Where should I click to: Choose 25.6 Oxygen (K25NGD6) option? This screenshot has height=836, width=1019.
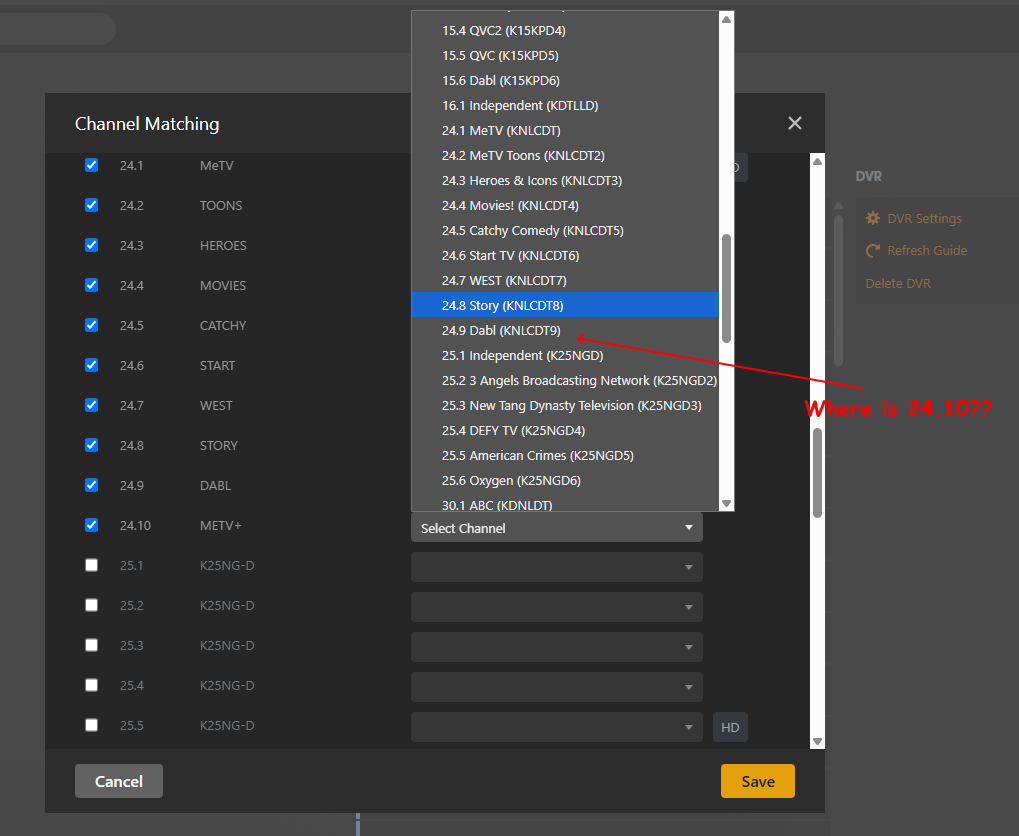tap(565, 481)
